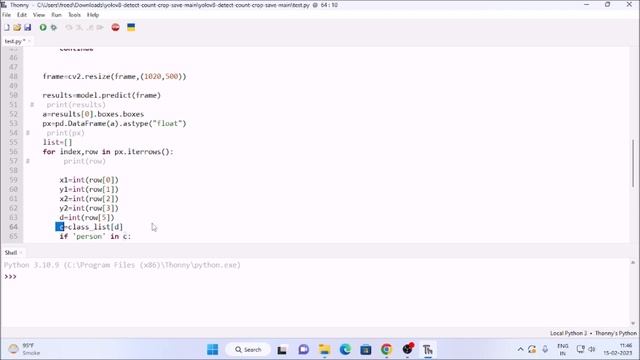Screen dimensions: 640x360
Task: Click the greyed Step over icon
Action: (x=69, y=27)
